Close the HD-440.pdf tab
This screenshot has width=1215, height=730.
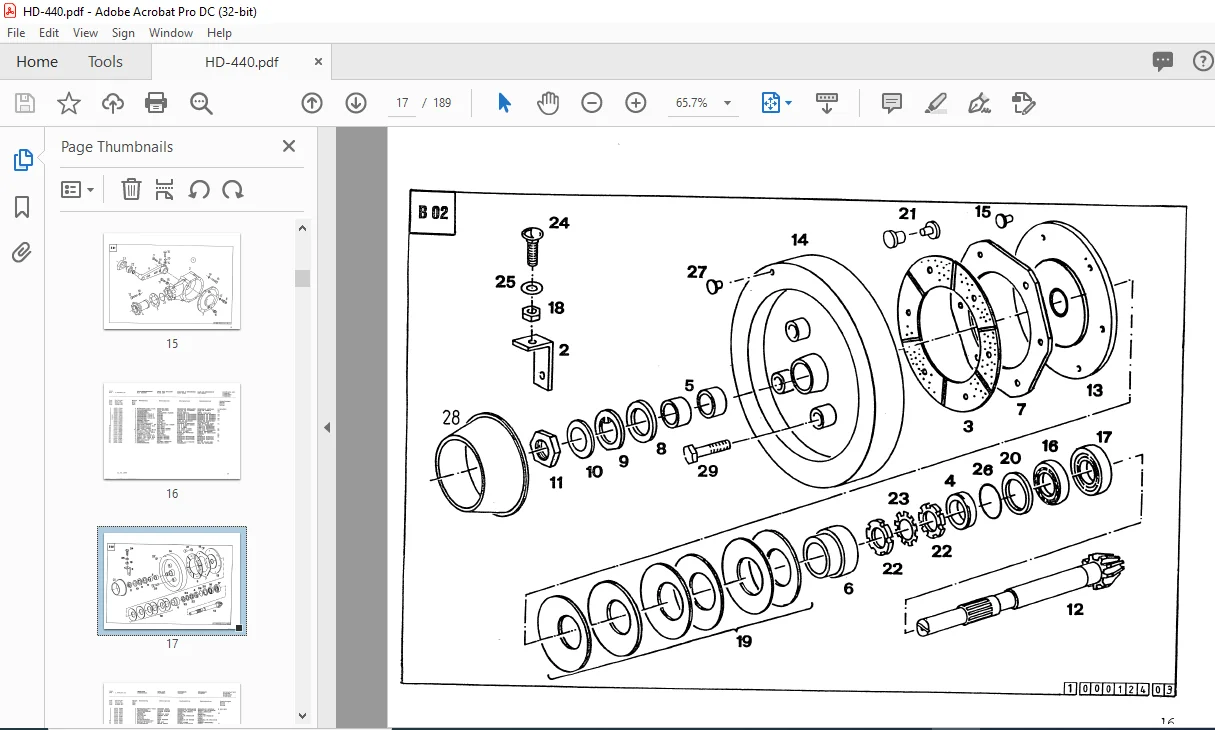point(319,62)
